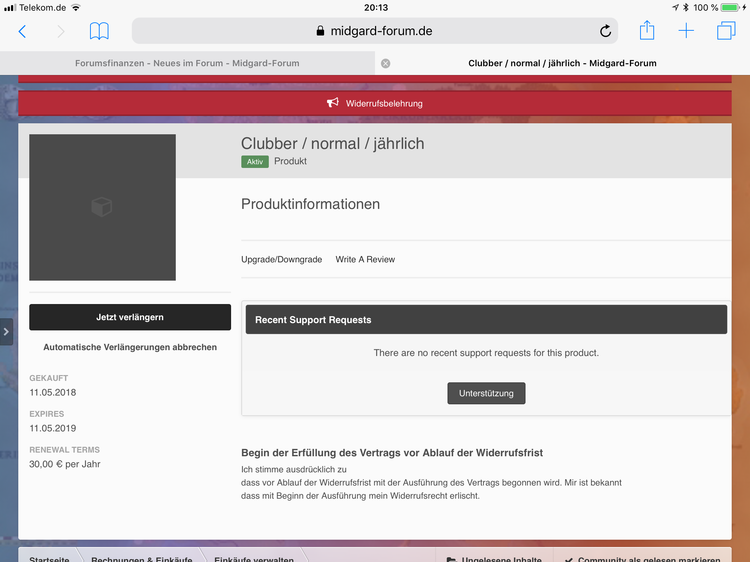
Task: Cancel renewals via Automatische Verlängerungen abbrechen
Action: pyautogui.click(x=130, y=347)
